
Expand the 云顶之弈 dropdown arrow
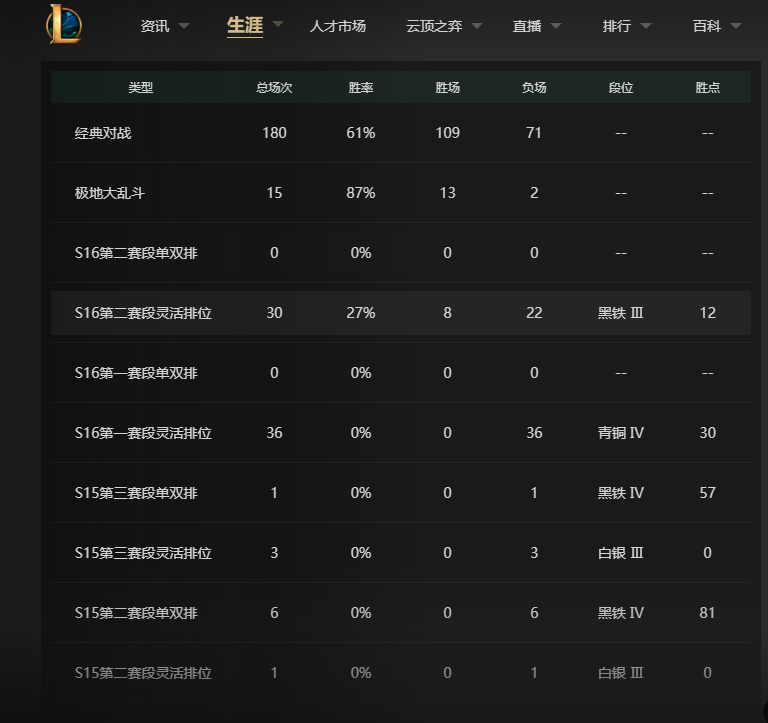pos(477,26)
